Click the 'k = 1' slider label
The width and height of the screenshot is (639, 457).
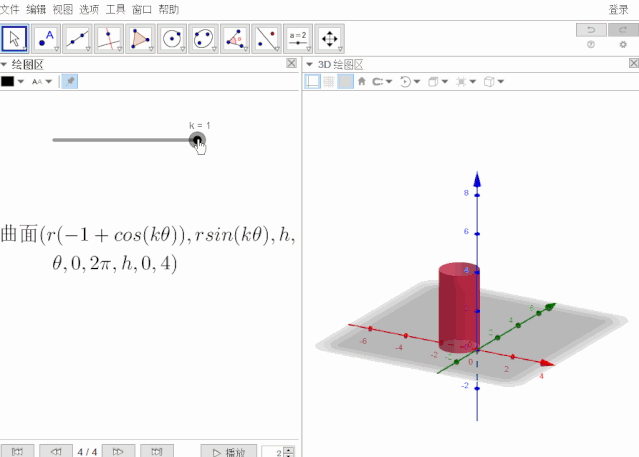coord(200,126)
